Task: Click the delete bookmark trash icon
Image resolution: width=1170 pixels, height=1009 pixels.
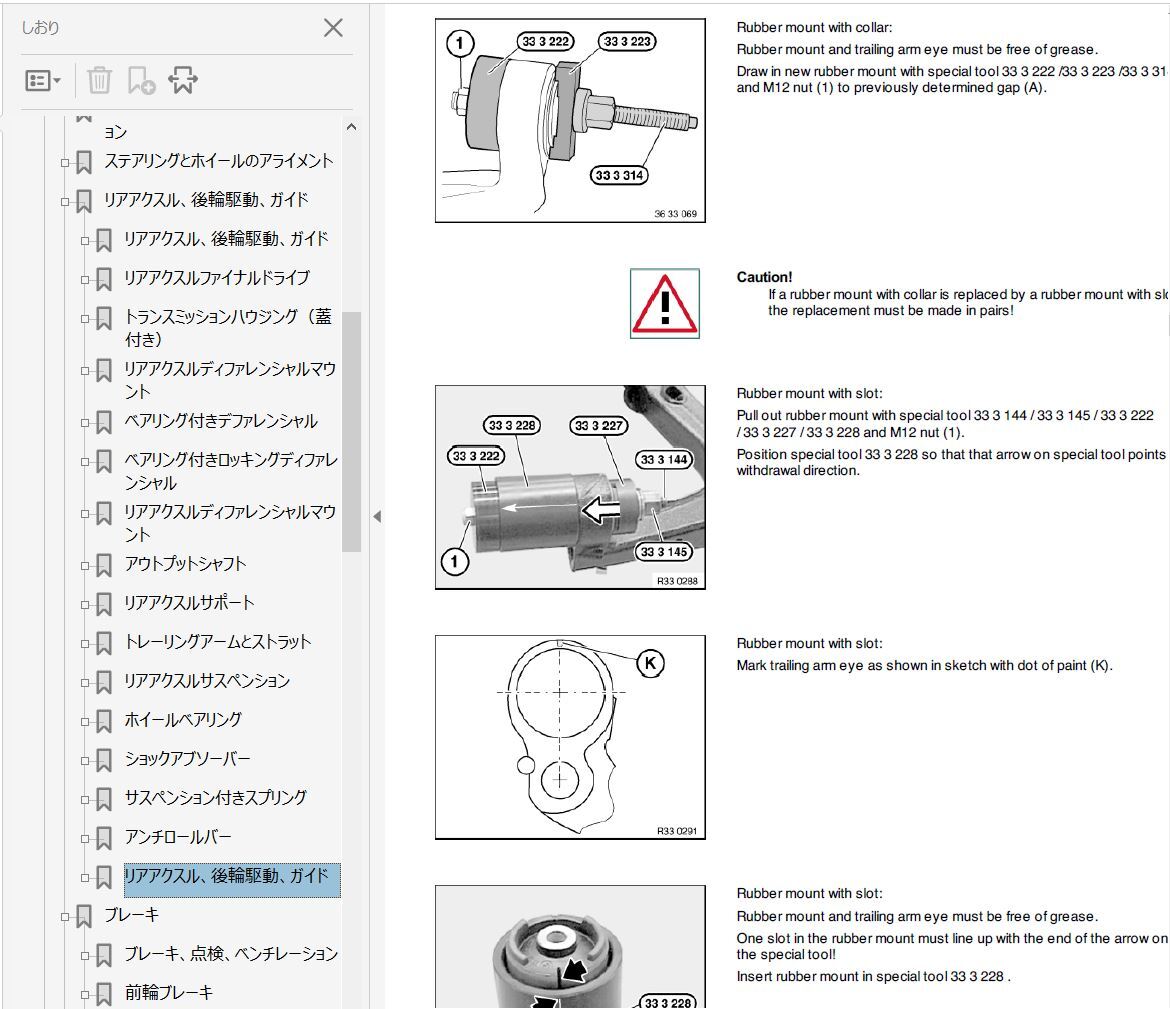Action: 99,81
